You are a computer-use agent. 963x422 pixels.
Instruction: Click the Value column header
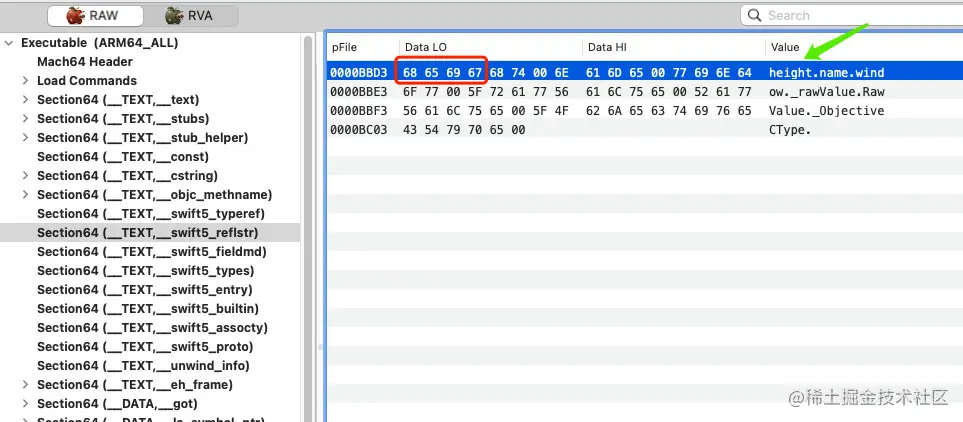[864, 47]
